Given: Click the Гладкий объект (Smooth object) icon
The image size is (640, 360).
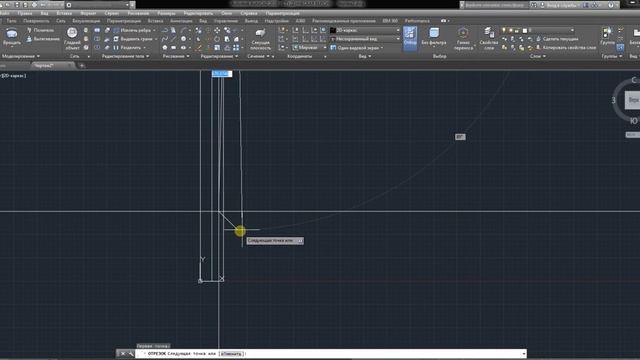Looking at the screenshot, I should tap(72, 39).
